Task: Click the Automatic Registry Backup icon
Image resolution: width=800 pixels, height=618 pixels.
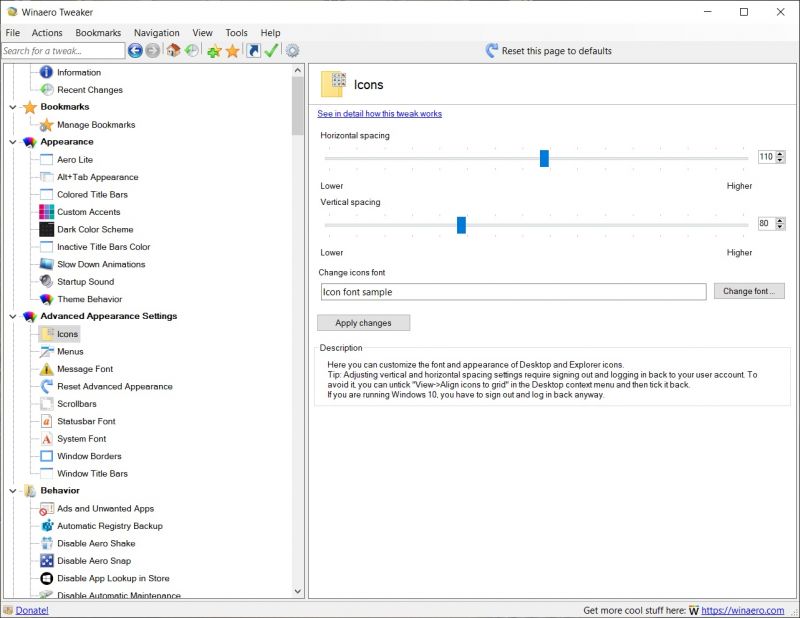Action: click(x=46, y=526)
